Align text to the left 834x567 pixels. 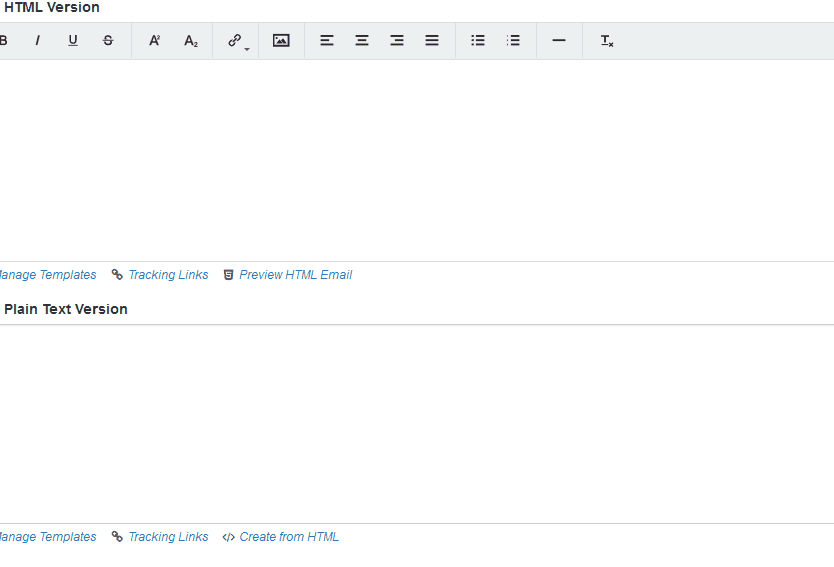coord(327,41)
